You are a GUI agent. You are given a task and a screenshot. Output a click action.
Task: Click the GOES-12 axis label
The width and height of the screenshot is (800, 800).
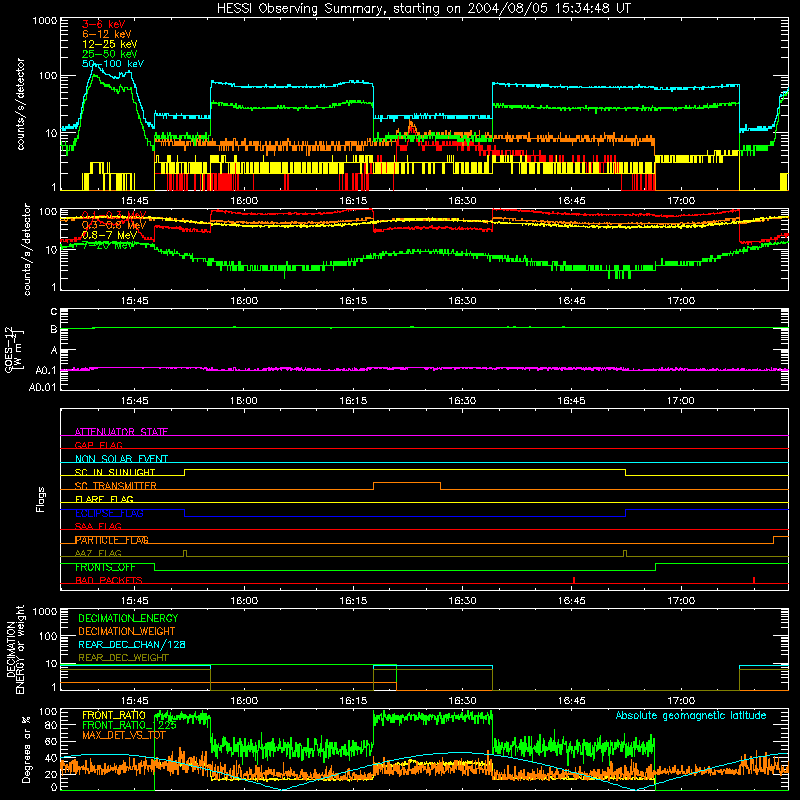tap(13, 349)
